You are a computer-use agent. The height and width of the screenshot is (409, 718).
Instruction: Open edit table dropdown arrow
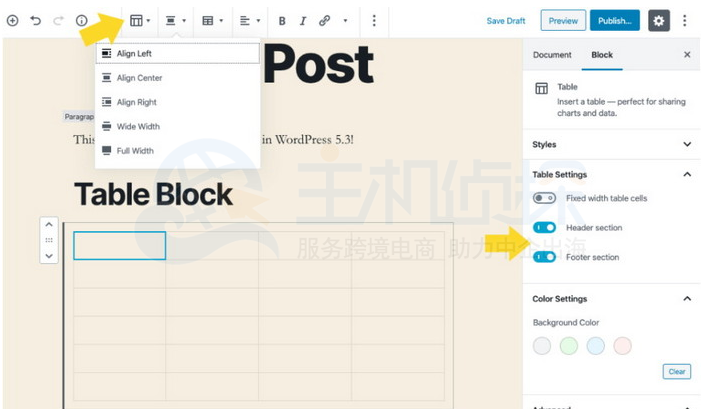click(221, 21)
